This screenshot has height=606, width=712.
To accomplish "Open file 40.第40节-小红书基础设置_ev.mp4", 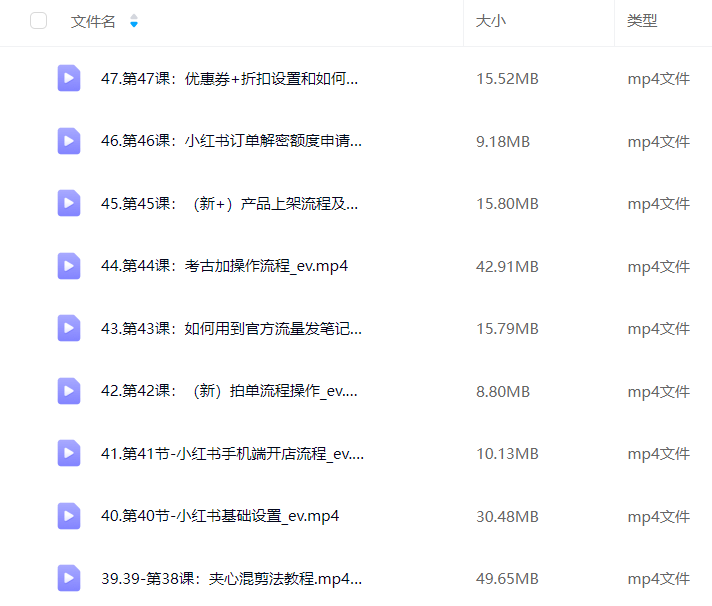I will (220, 516).
